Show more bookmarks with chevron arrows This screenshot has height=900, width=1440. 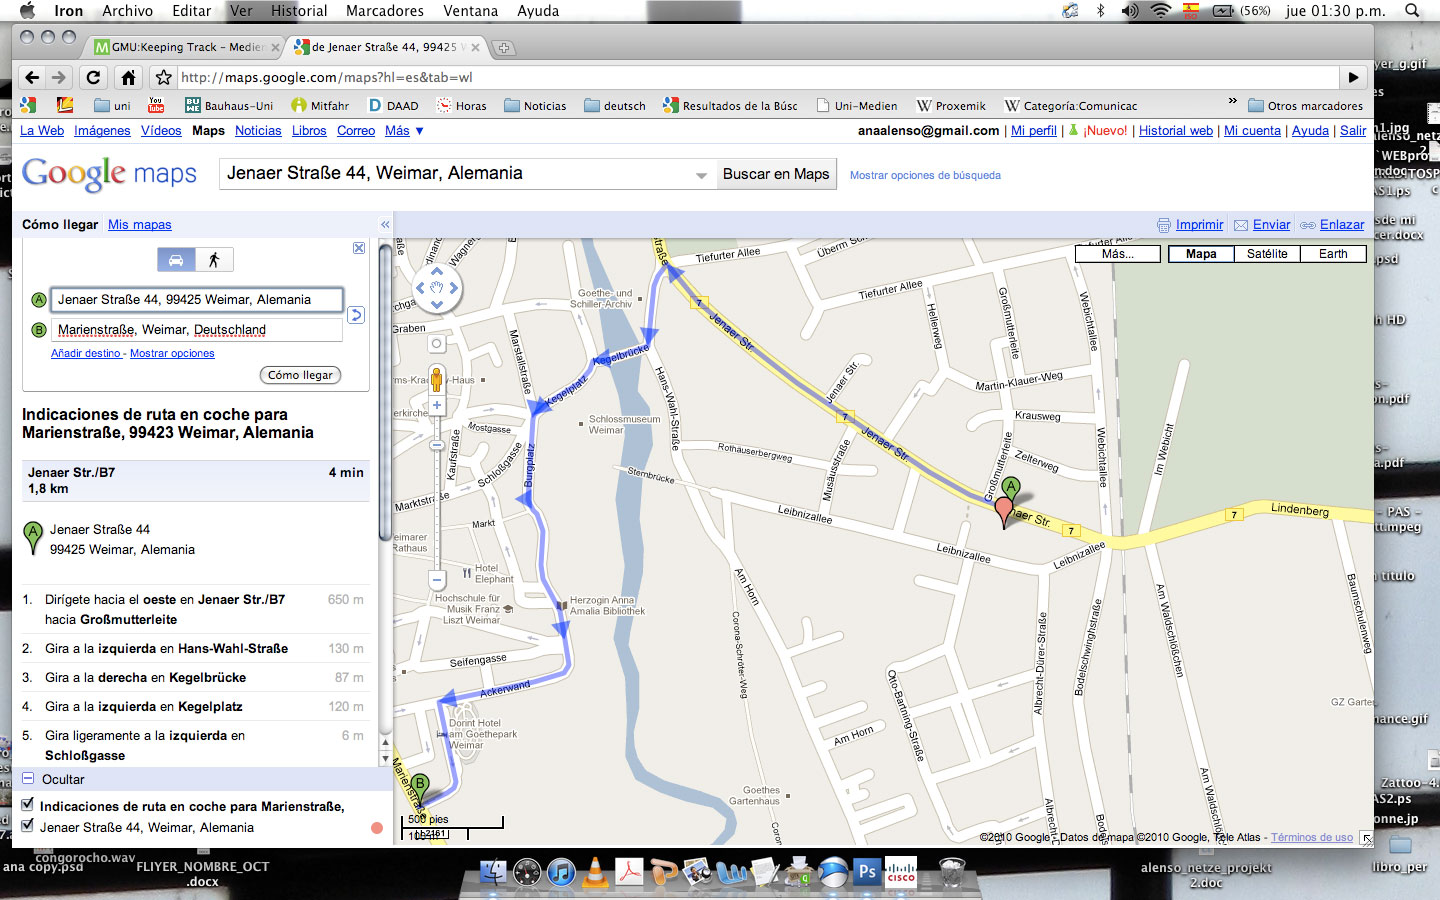1232,101
